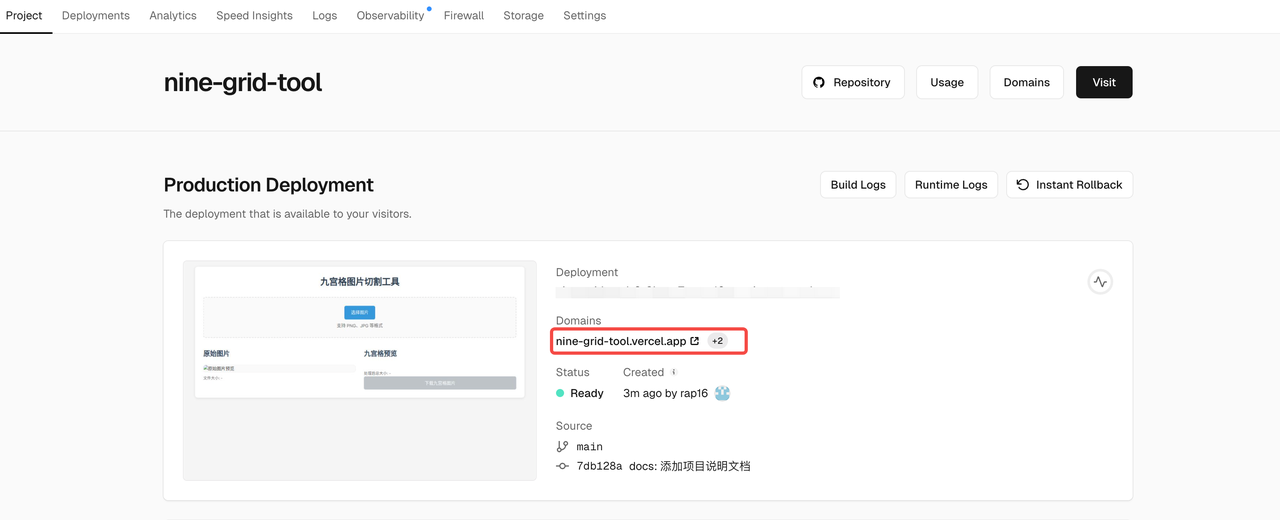Switch to the Speed Insights tab
This screenshot has width=1280, height=520.
[x=254, y=16]
